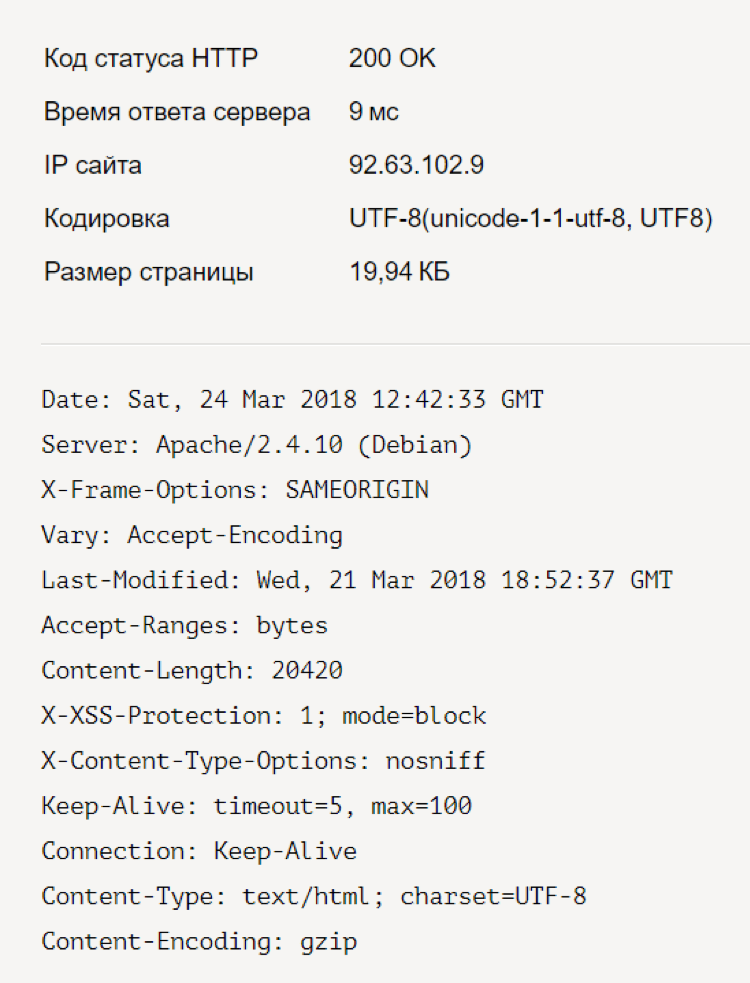This screenshot has width=750, height=983.
Task: Click the Server Apache/2.4.10 header line
Action: pos(256,445)
